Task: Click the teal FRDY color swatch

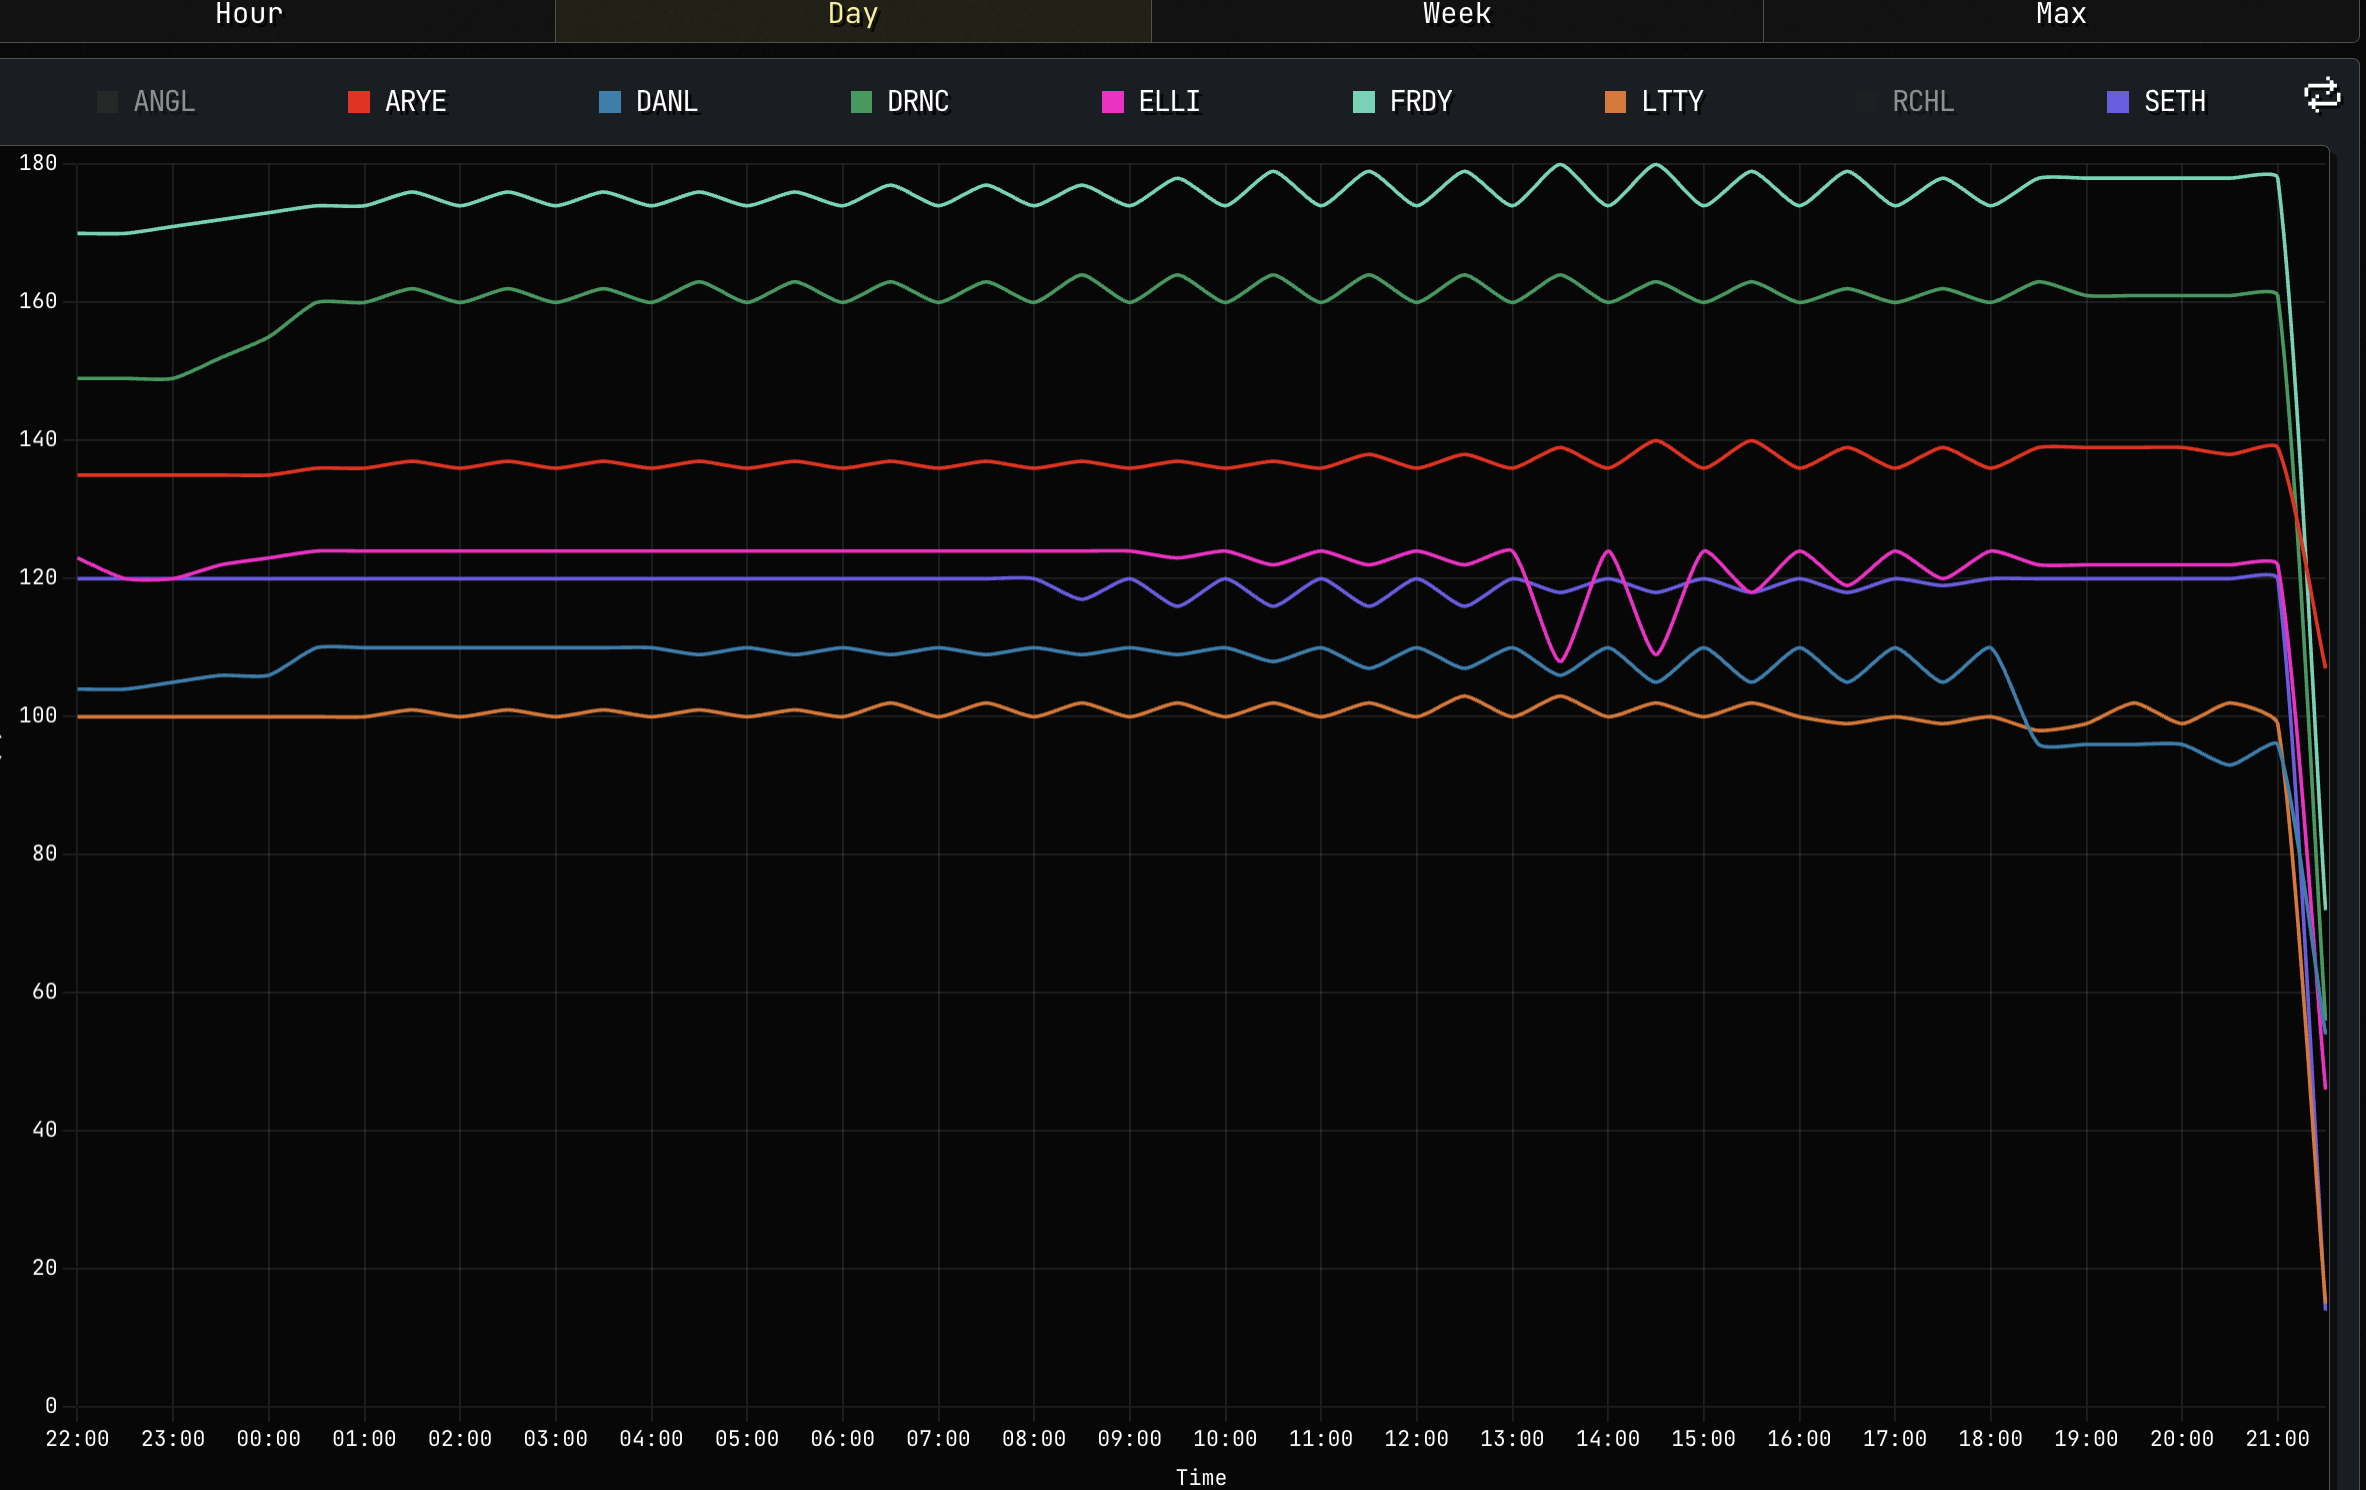Action: click(x=1364, y=102)
